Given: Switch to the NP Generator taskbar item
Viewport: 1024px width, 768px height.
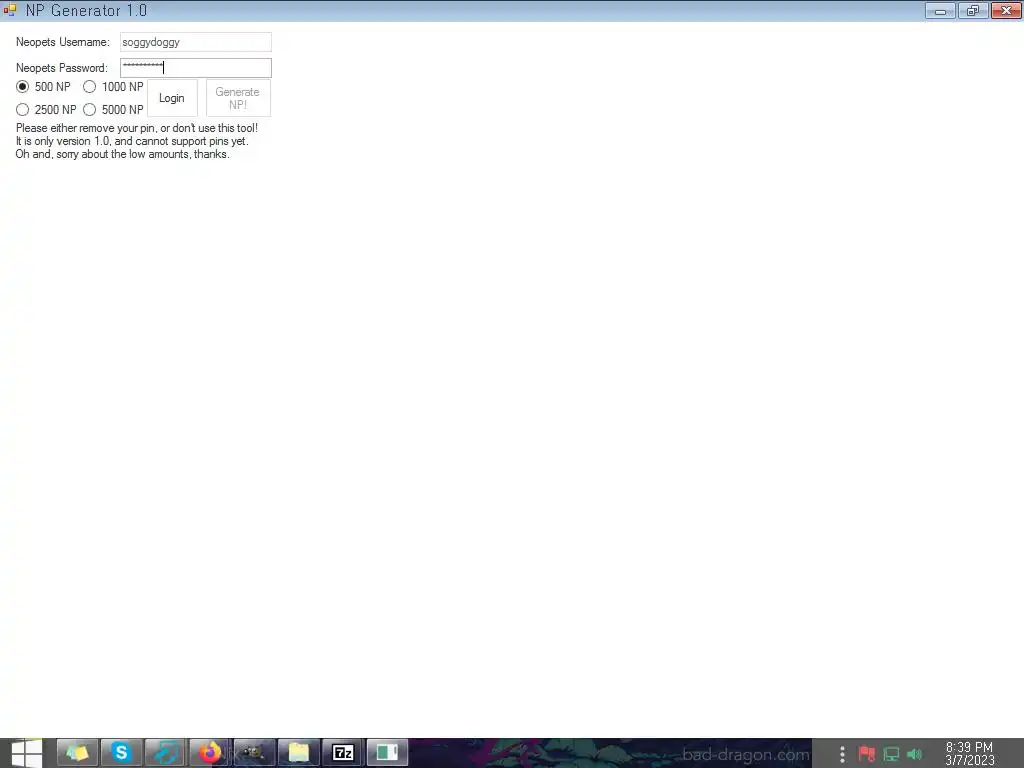Looking at the screenshot, I should [387, 753].
